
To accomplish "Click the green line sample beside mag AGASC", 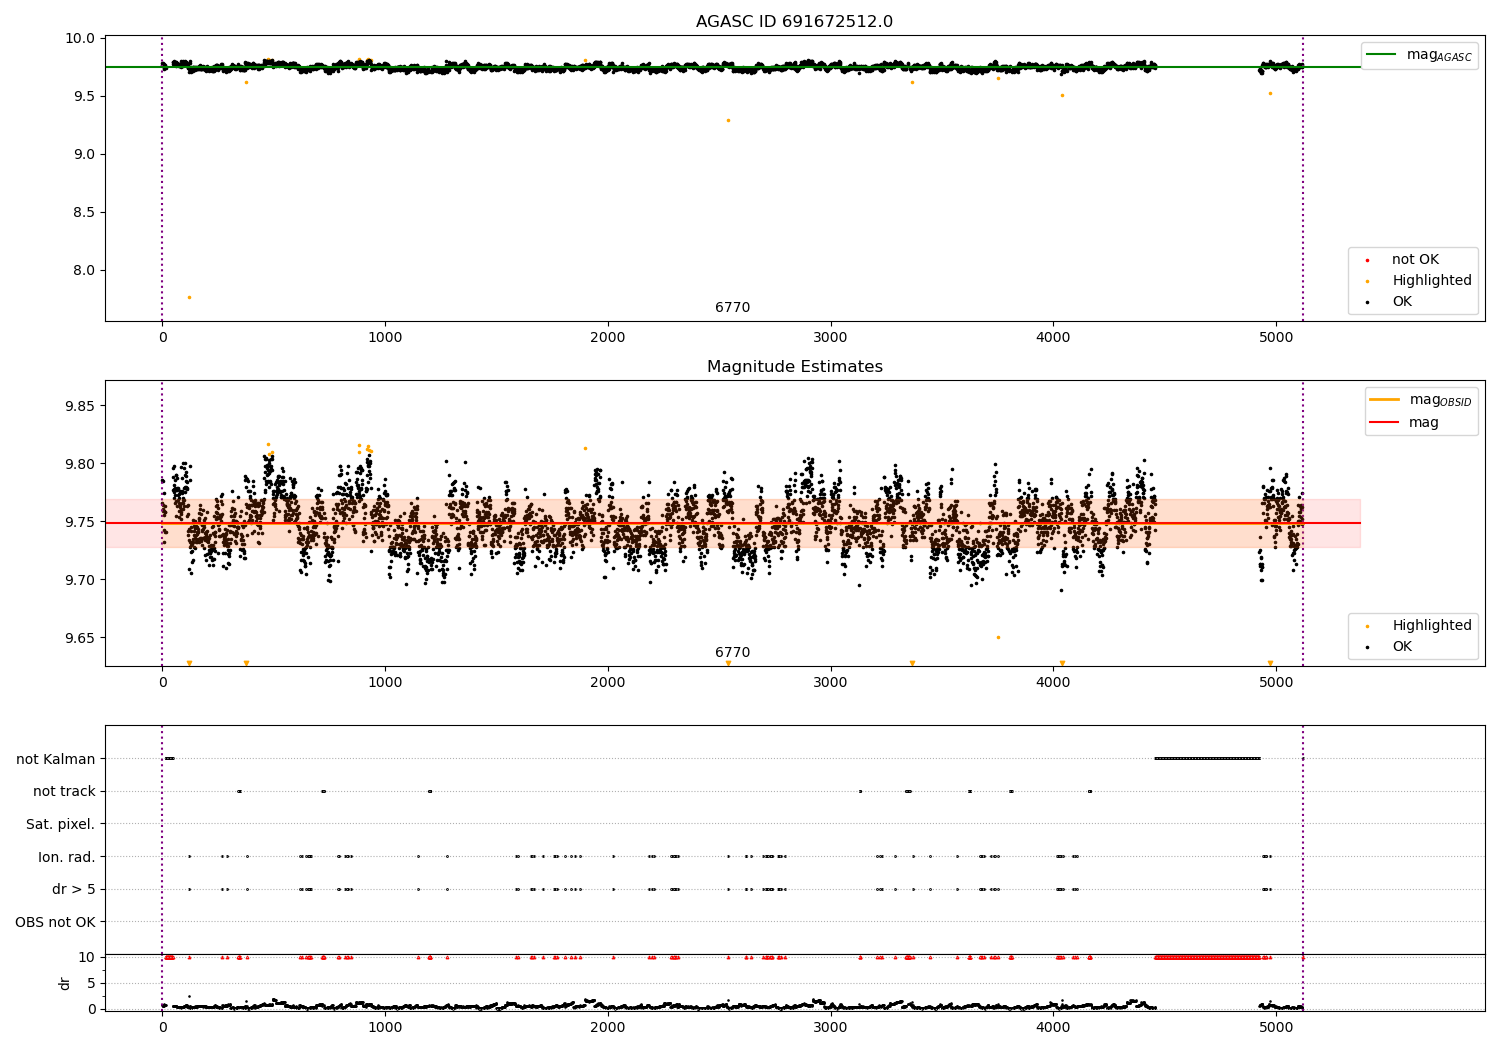I will 1382,55.
